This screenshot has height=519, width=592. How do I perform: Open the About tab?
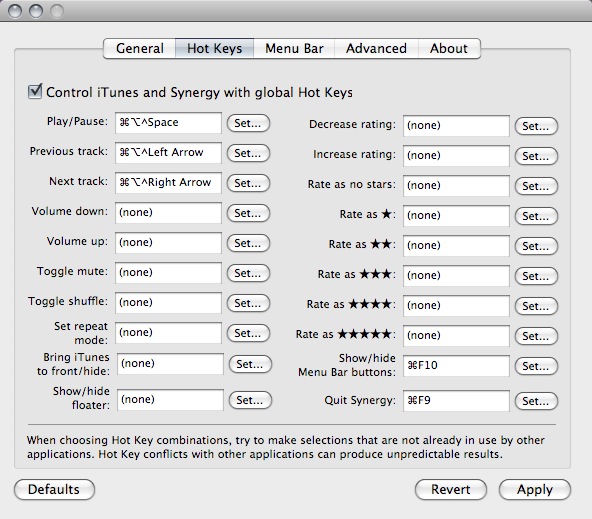point(449,48)
